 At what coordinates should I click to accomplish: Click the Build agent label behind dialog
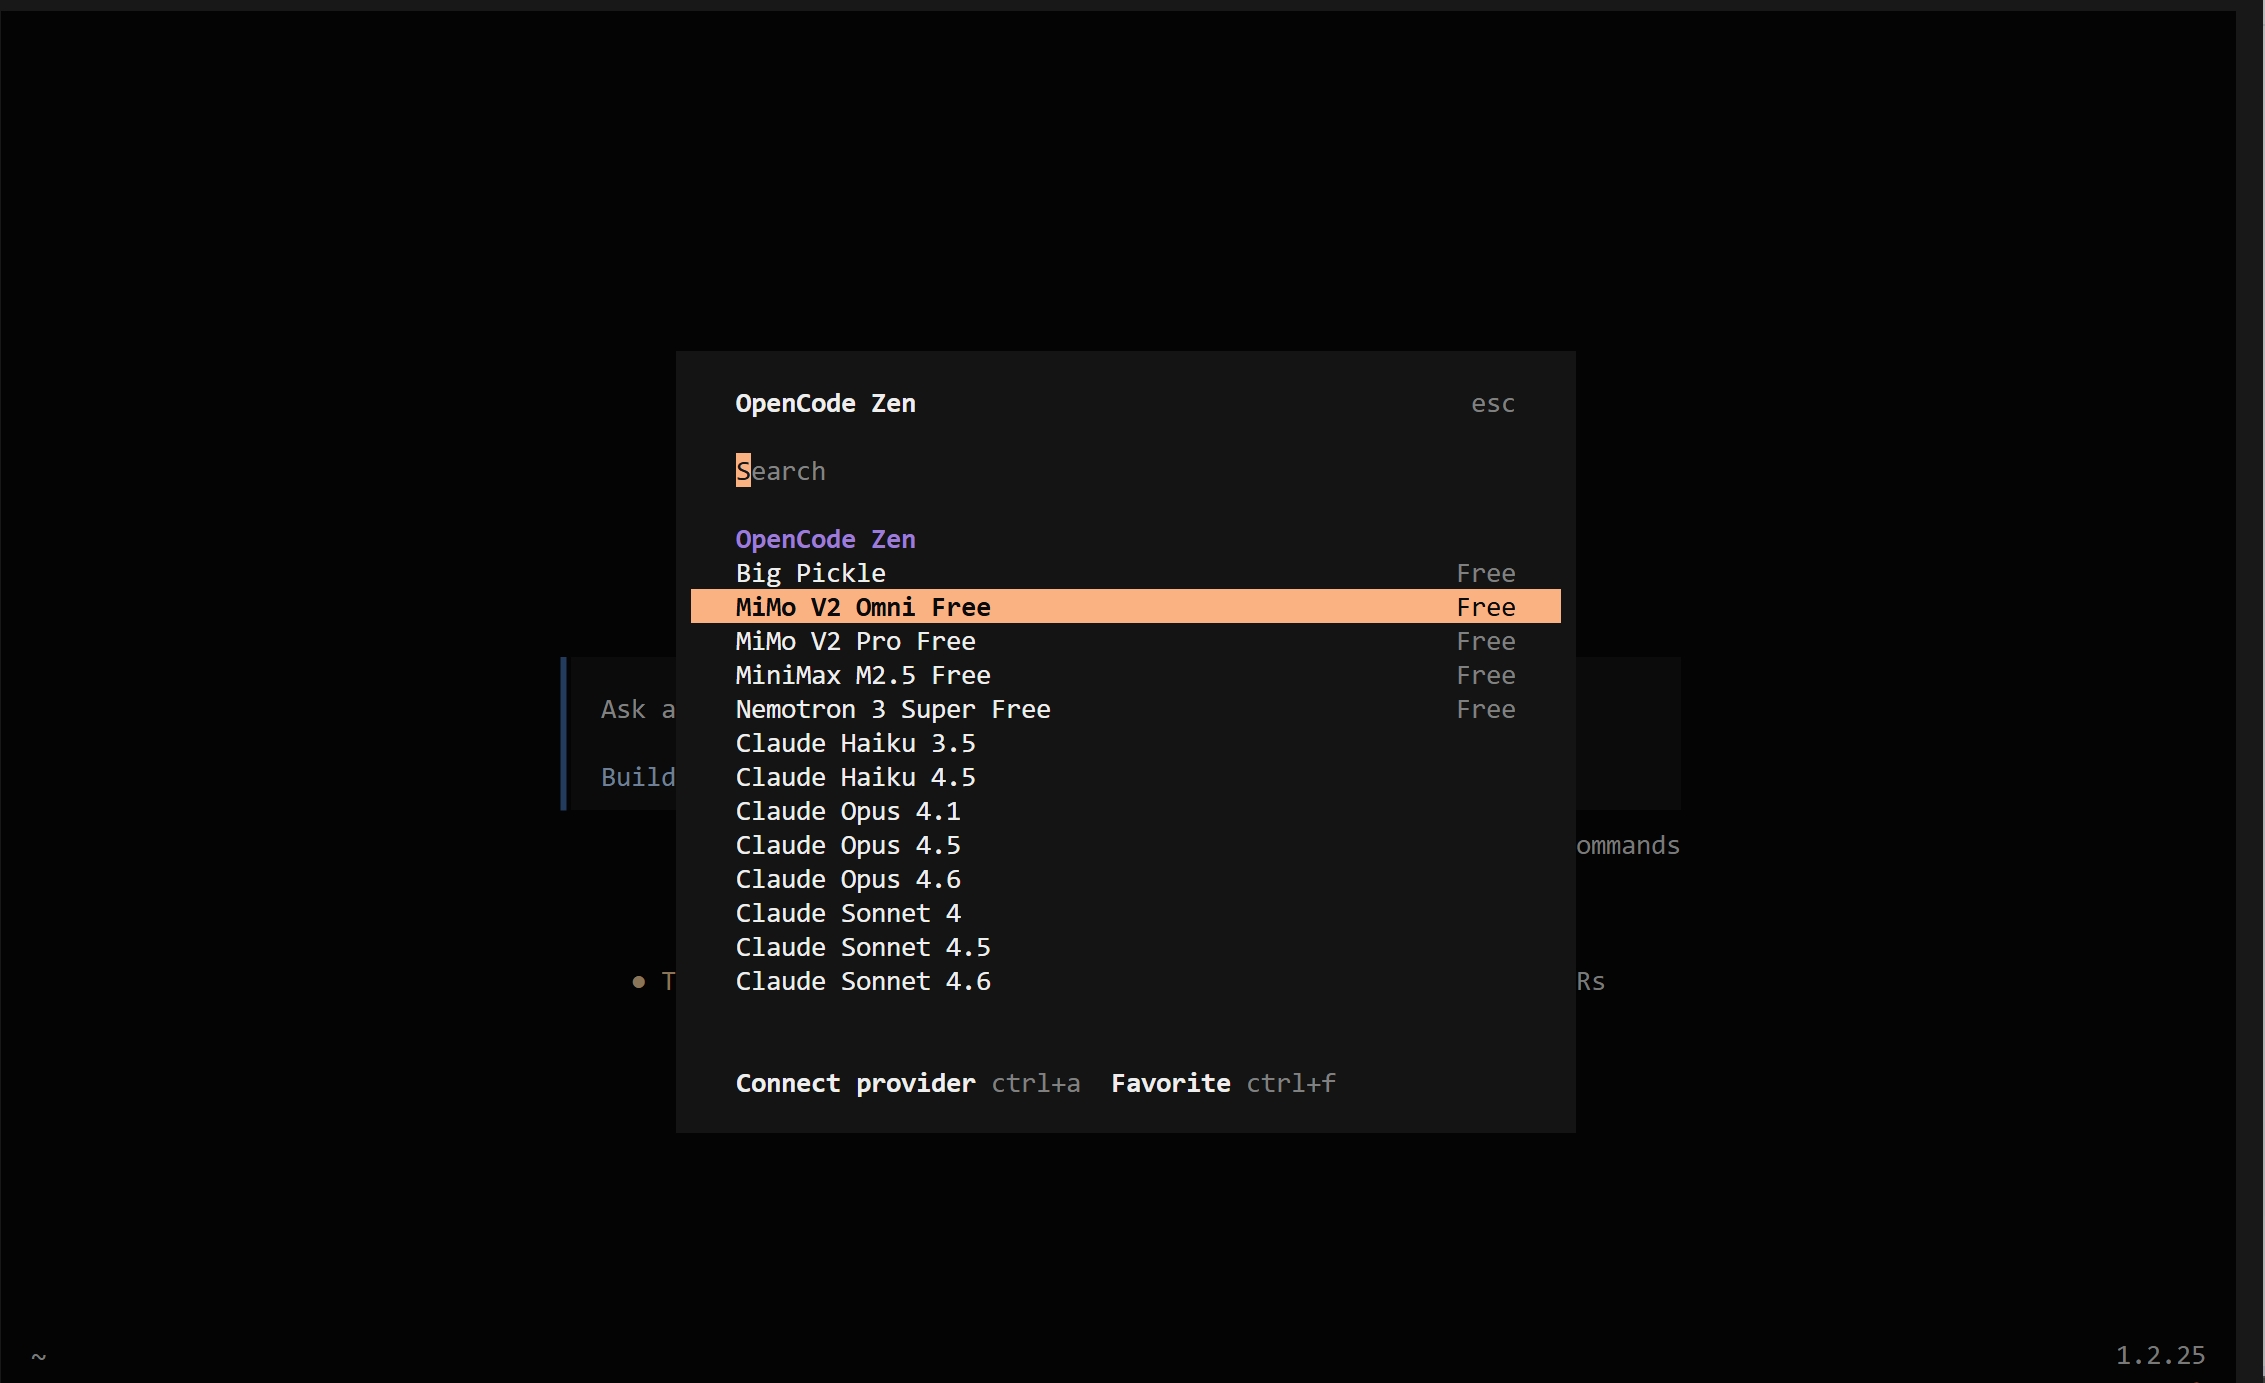click(x=638, y=777)
